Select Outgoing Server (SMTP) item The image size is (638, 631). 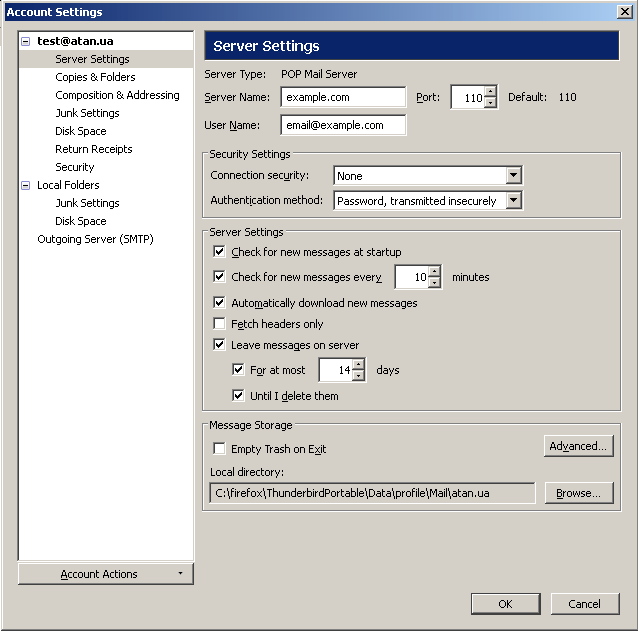(95, 239)
